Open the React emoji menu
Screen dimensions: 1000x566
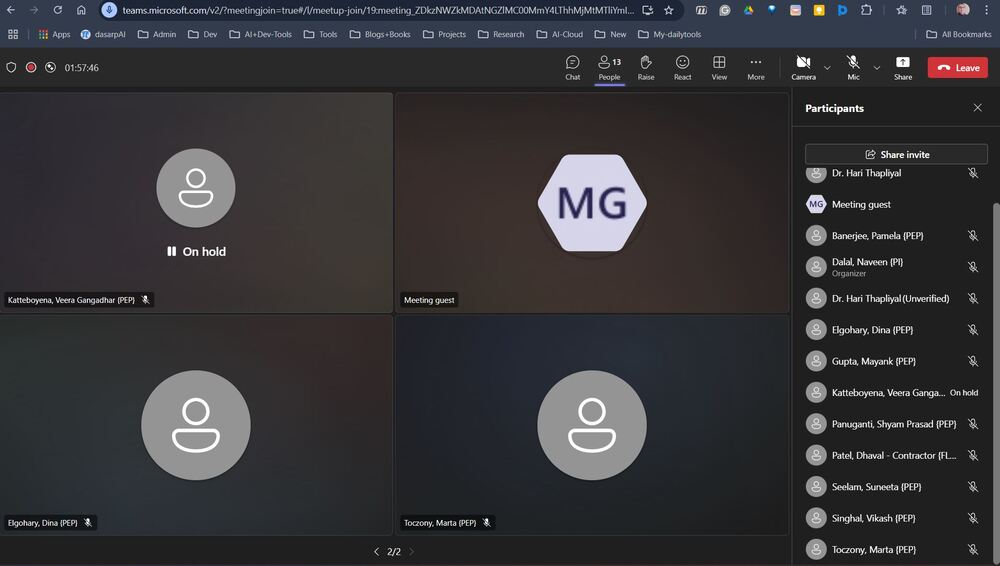682,68
